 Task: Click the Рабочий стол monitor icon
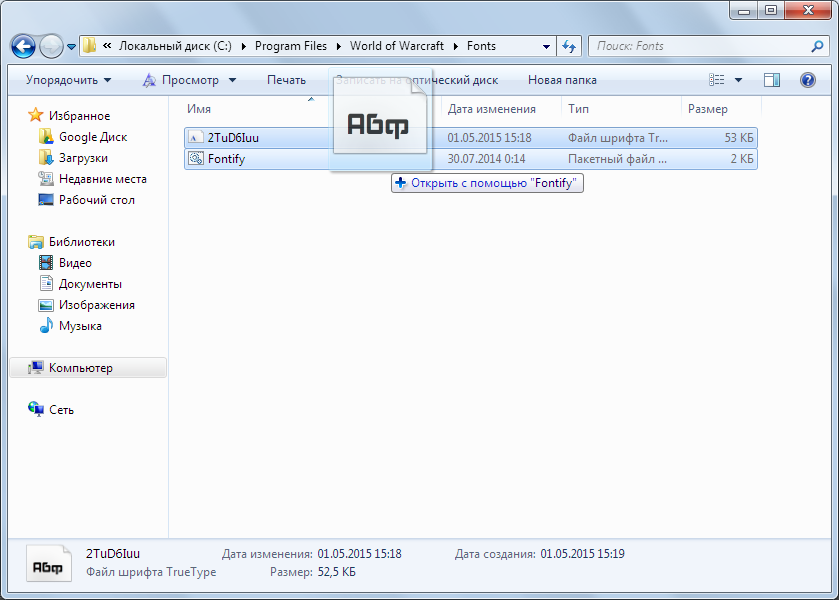coord(46,200)
